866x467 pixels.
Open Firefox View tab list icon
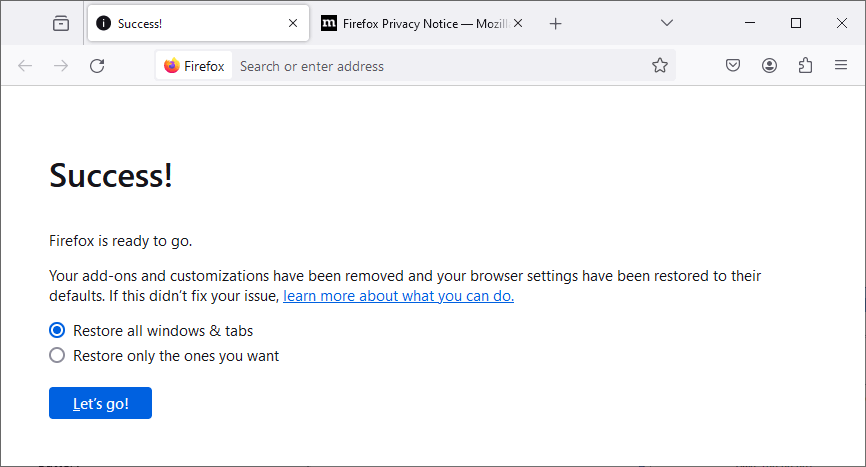click(x=61, y=23)
